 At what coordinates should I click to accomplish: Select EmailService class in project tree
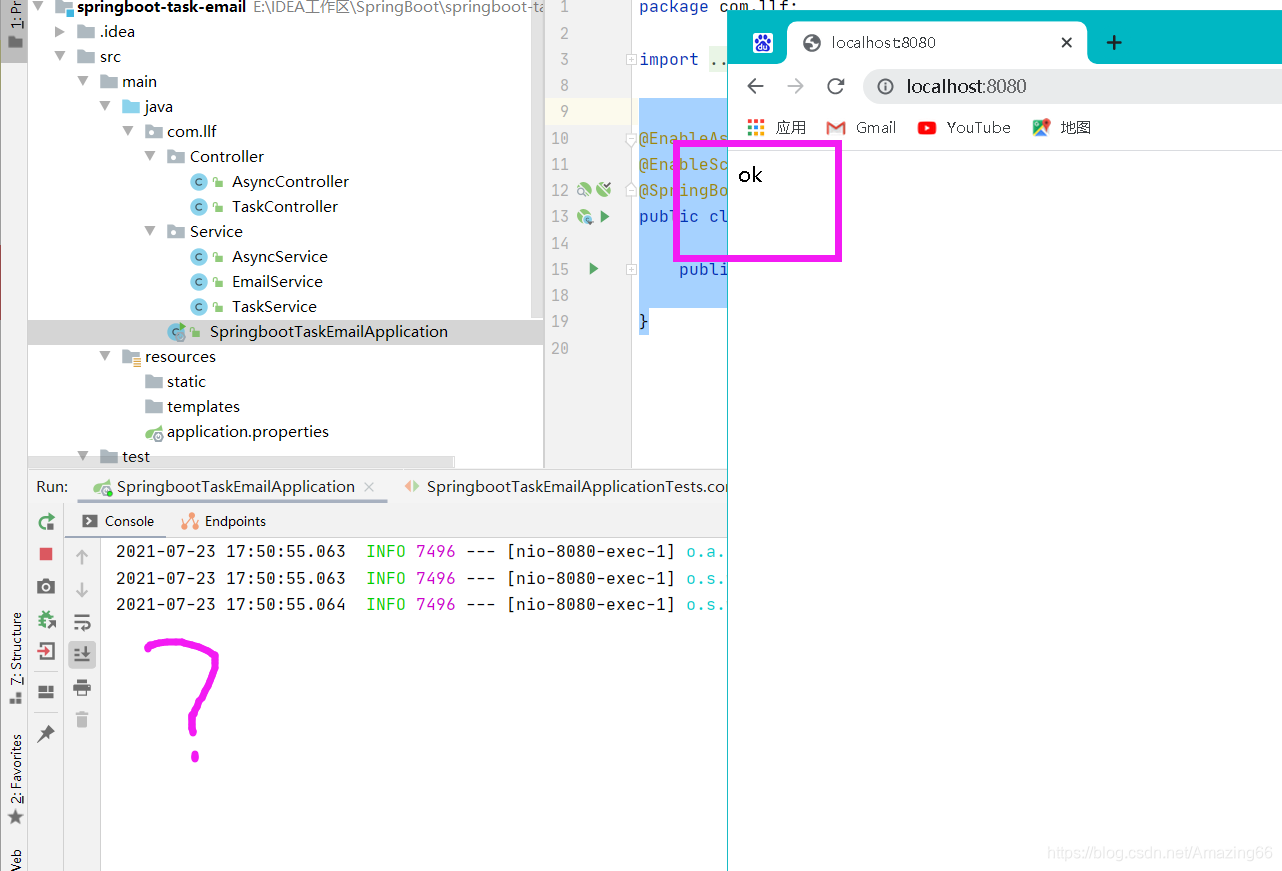coord(277,281)
